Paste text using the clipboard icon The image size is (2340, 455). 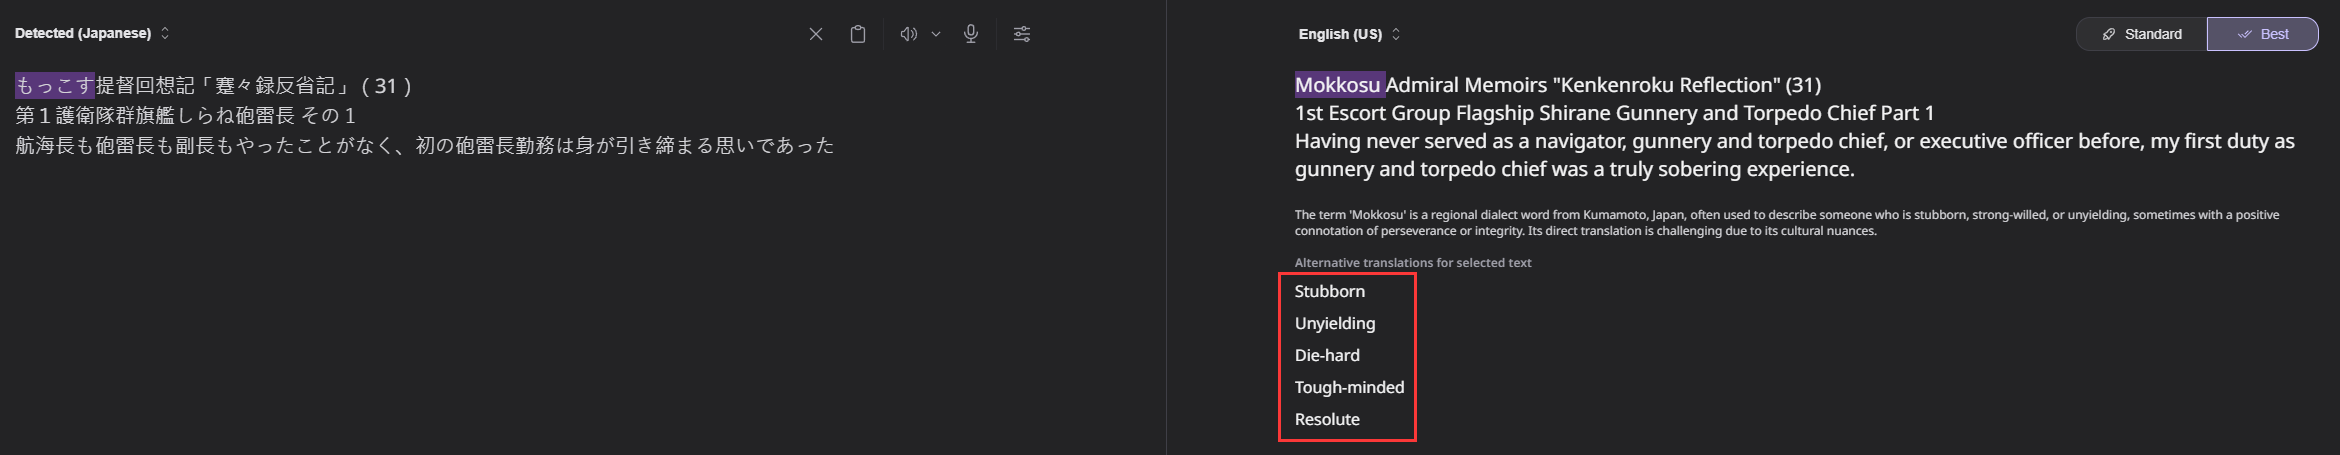click(x=858, y=34)
